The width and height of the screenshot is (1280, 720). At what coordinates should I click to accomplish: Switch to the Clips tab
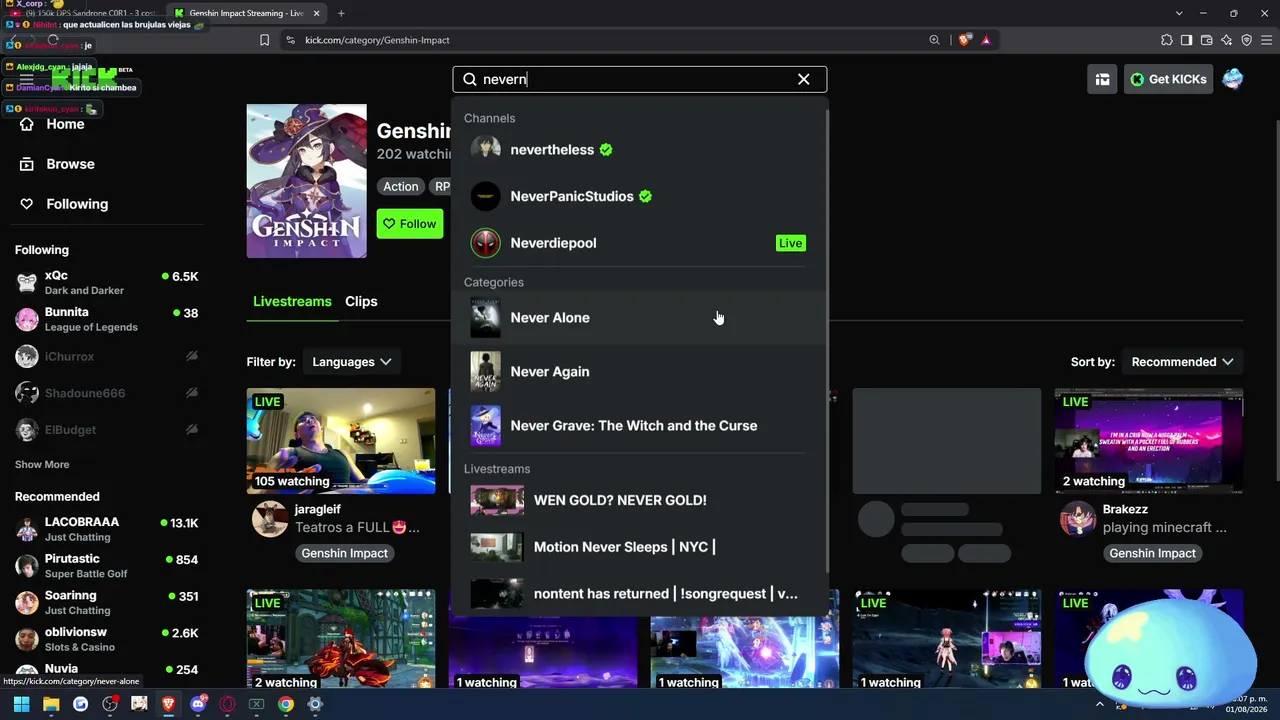(361, 301)
